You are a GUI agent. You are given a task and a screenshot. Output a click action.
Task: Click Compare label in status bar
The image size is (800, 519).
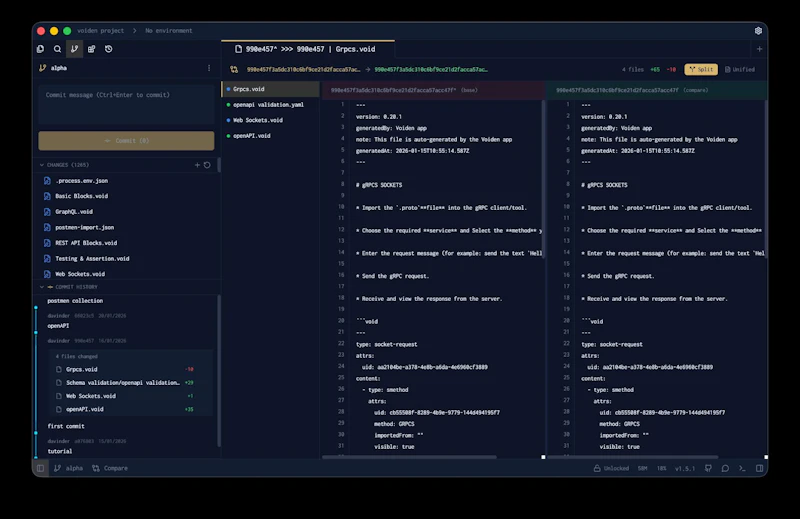tap(116, 468)
